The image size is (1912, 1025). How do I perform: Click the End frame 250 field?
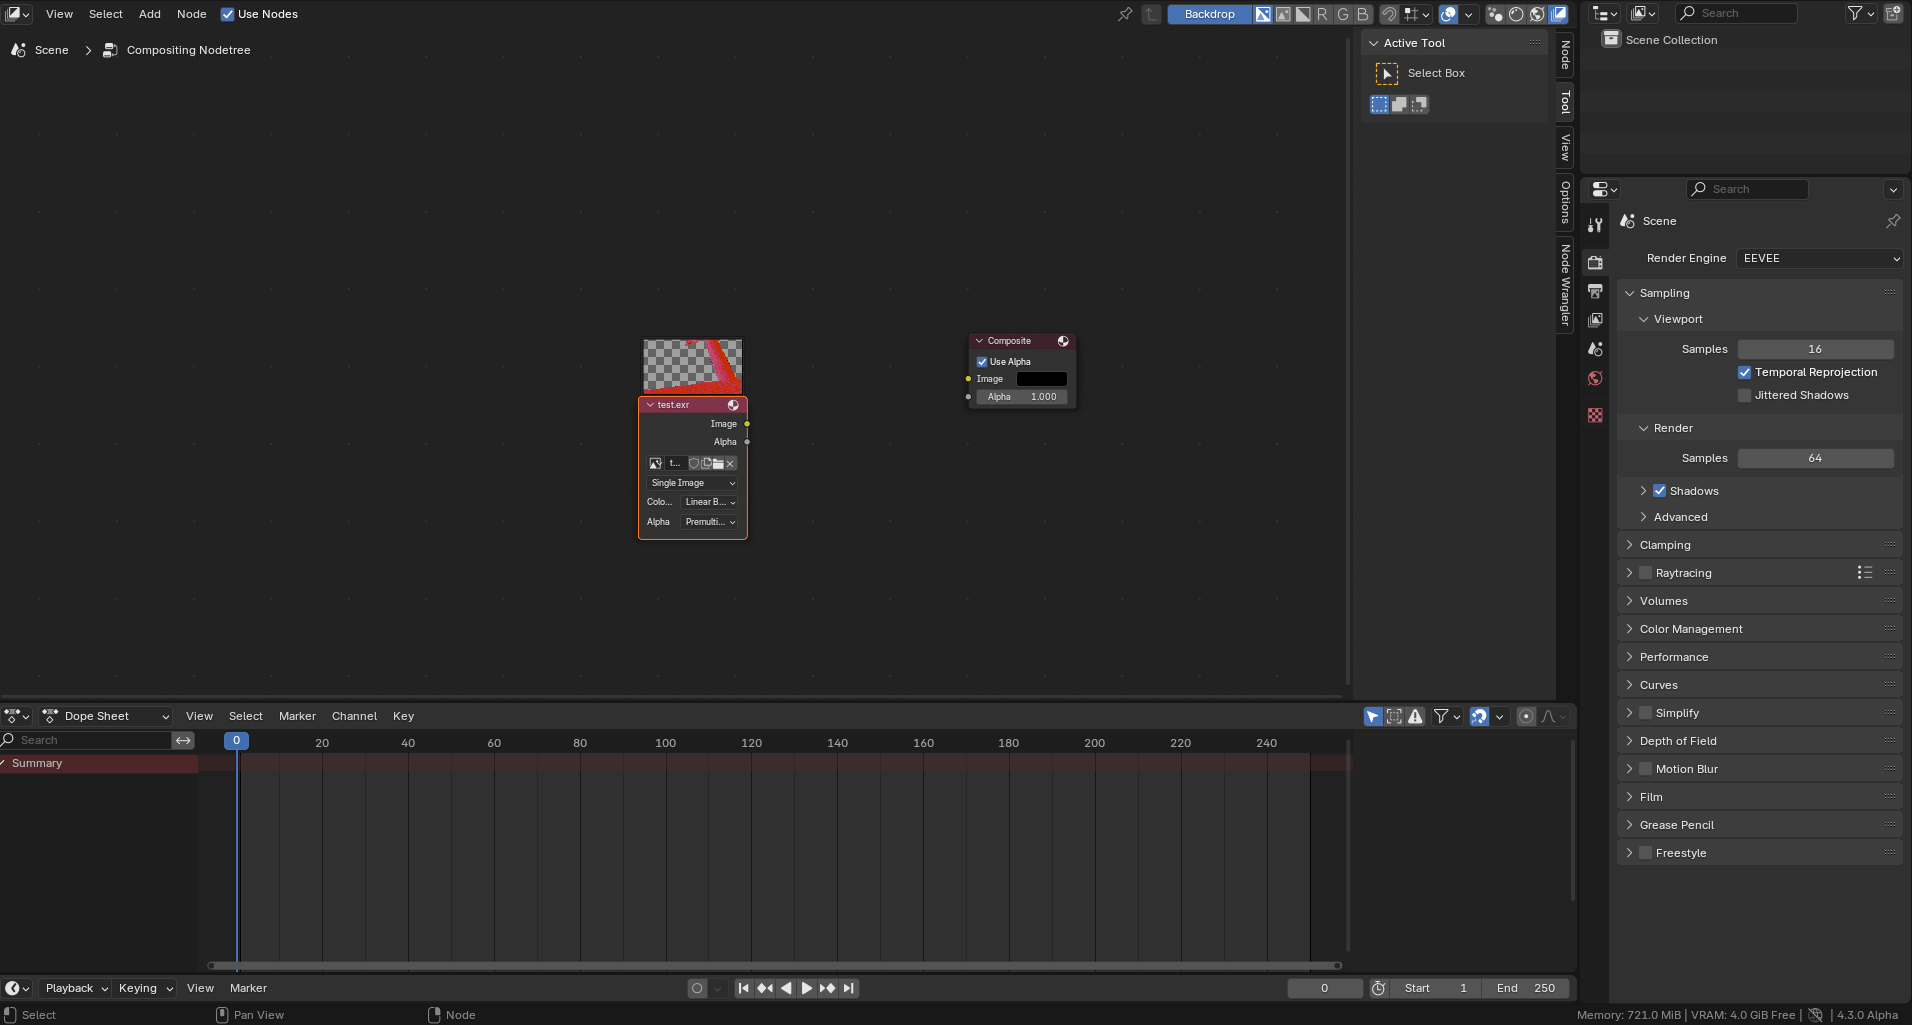click(1525, 988)
